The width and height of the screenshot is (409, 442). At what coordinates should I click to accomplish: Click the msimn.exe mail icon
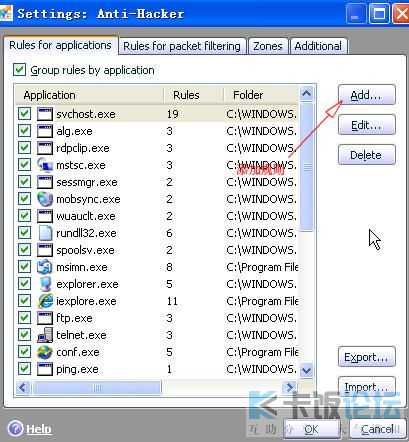tap(45, 267)
